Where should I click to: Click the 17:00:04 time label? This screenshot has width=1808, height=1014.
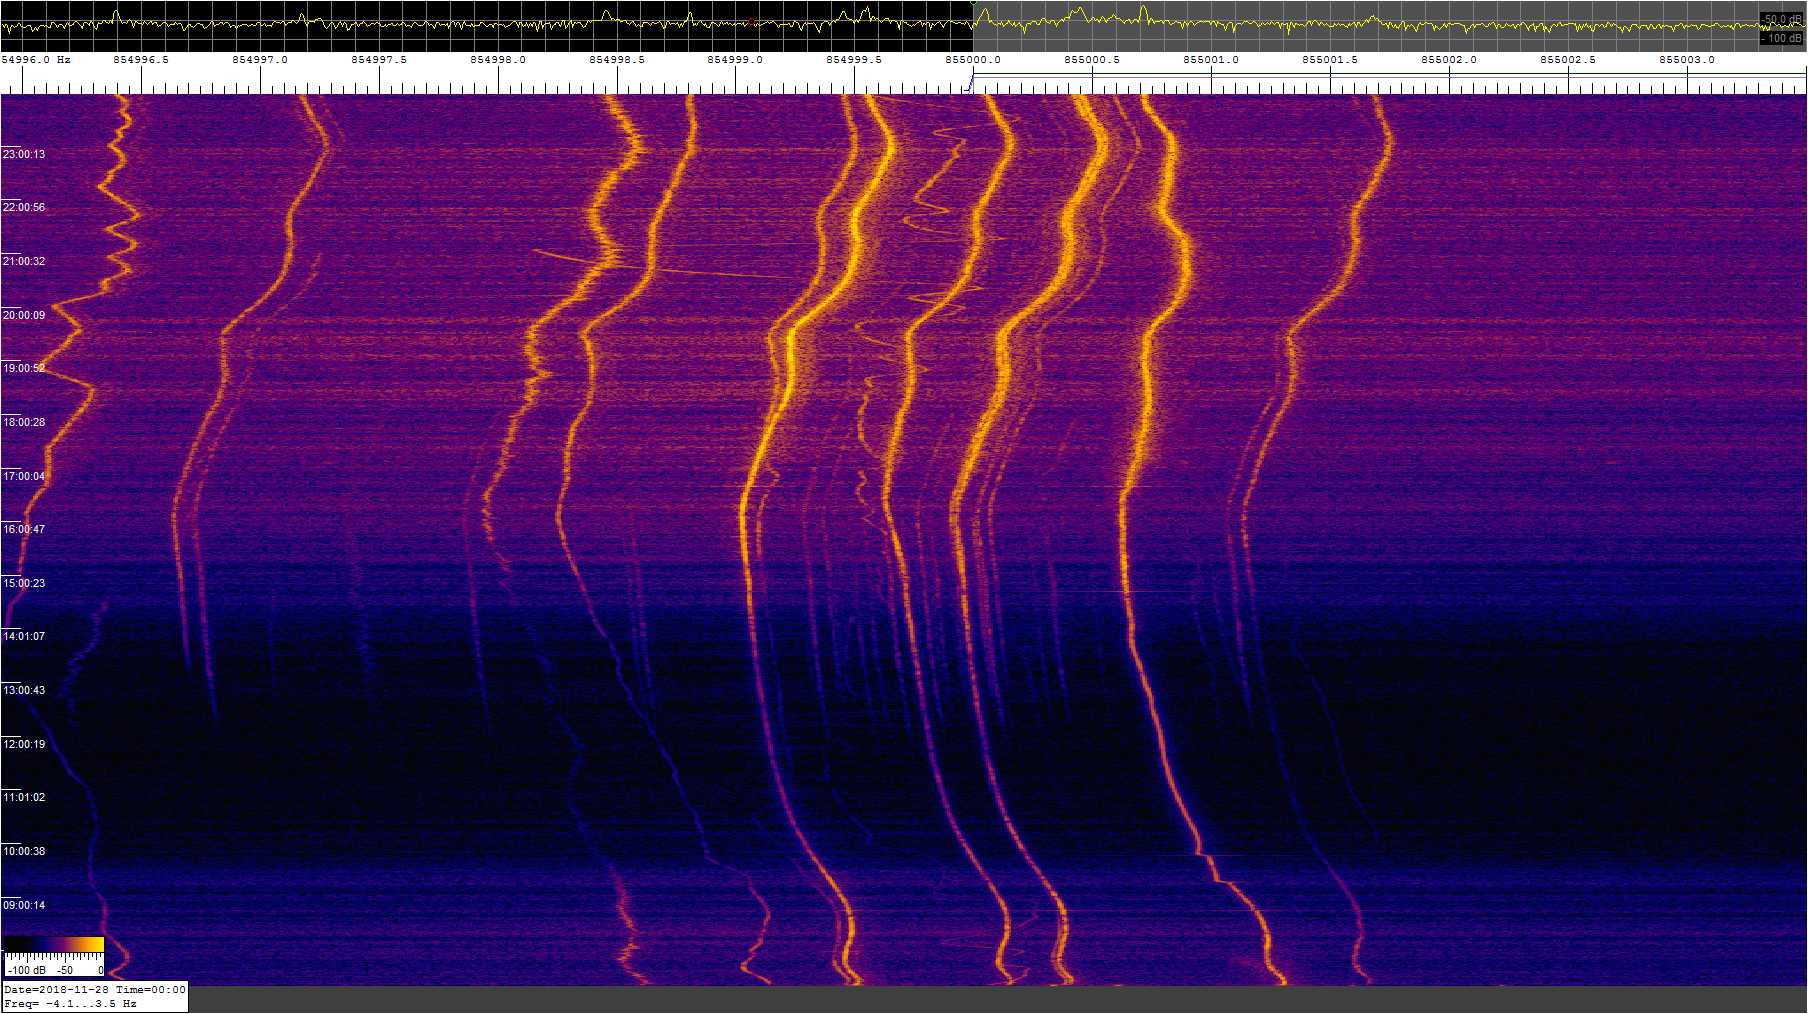pyautogui.click(x=24, y=476)
